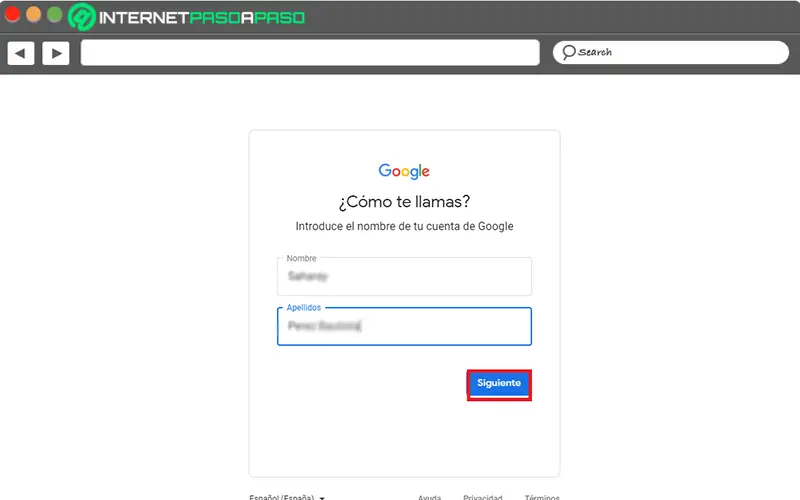
Task: Click the orange minimize window dot
Action: [x=34, y=14]
